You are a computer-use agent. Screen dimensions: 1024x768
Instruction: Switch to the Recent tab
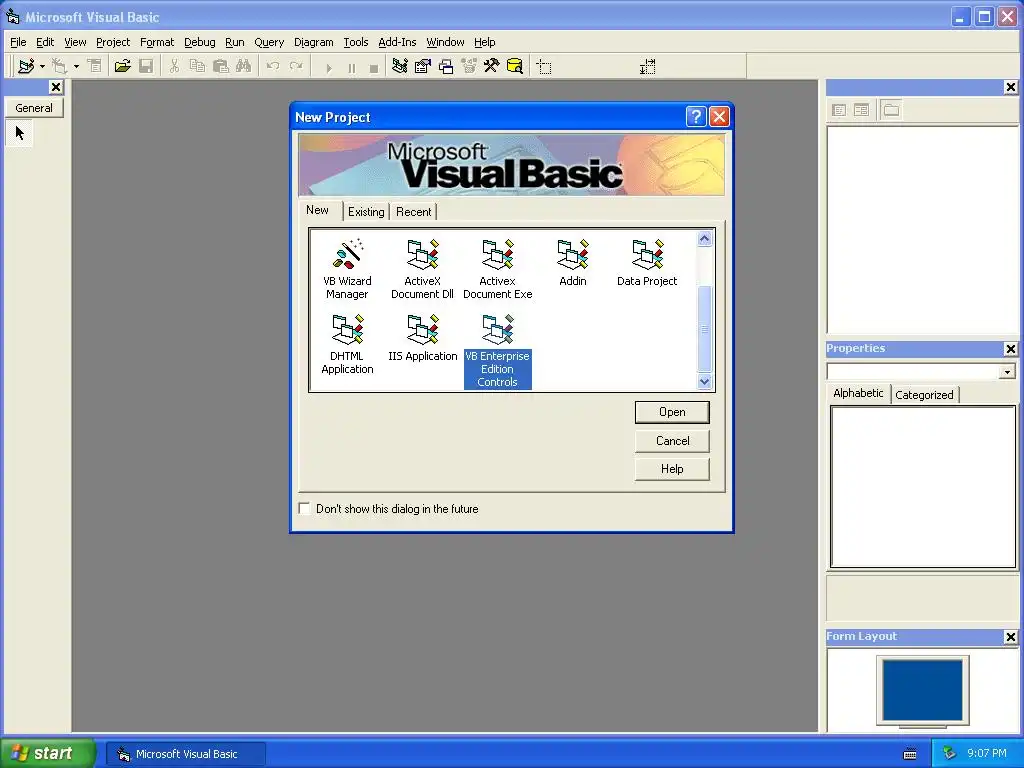[x=413, y=212]
